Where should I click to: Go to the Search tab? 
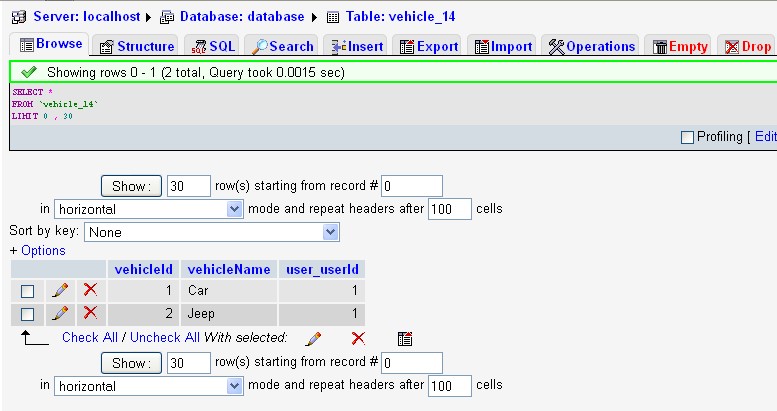(x=282, y=47)
